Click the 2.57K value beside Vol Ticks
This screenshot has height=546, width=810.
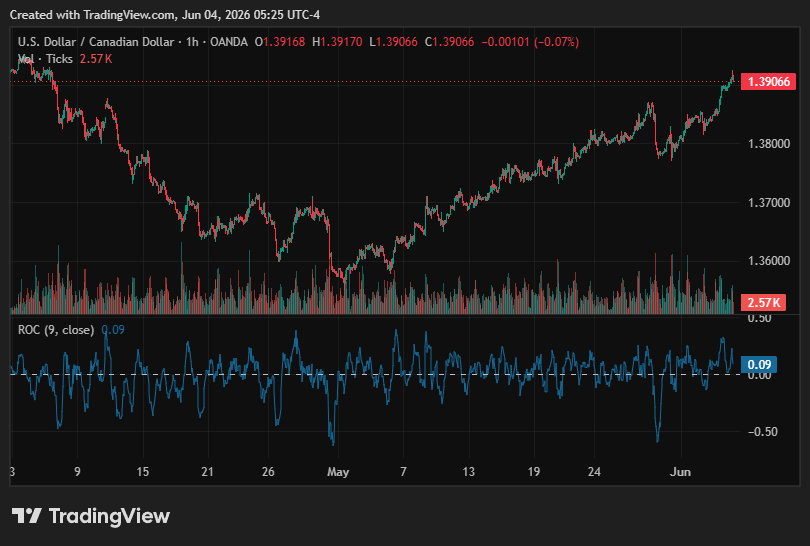coord(96,59)
